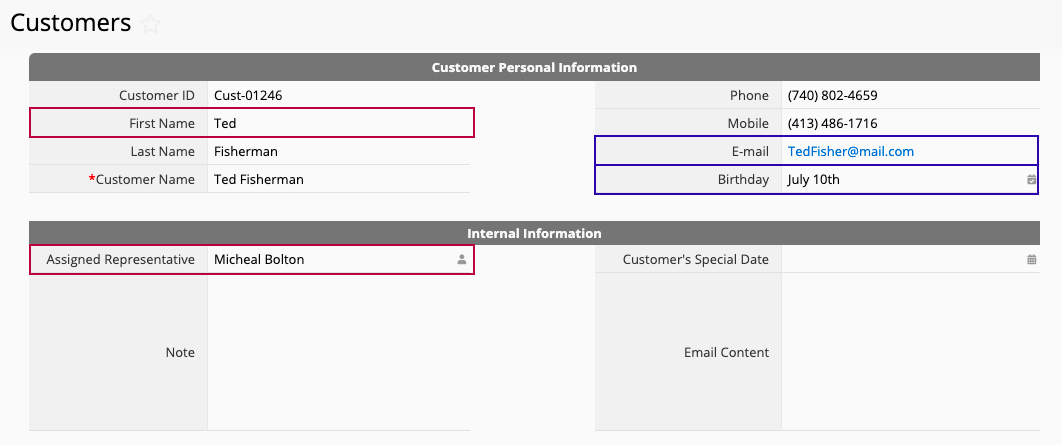Click the Mobile number field

coord(910,123)
